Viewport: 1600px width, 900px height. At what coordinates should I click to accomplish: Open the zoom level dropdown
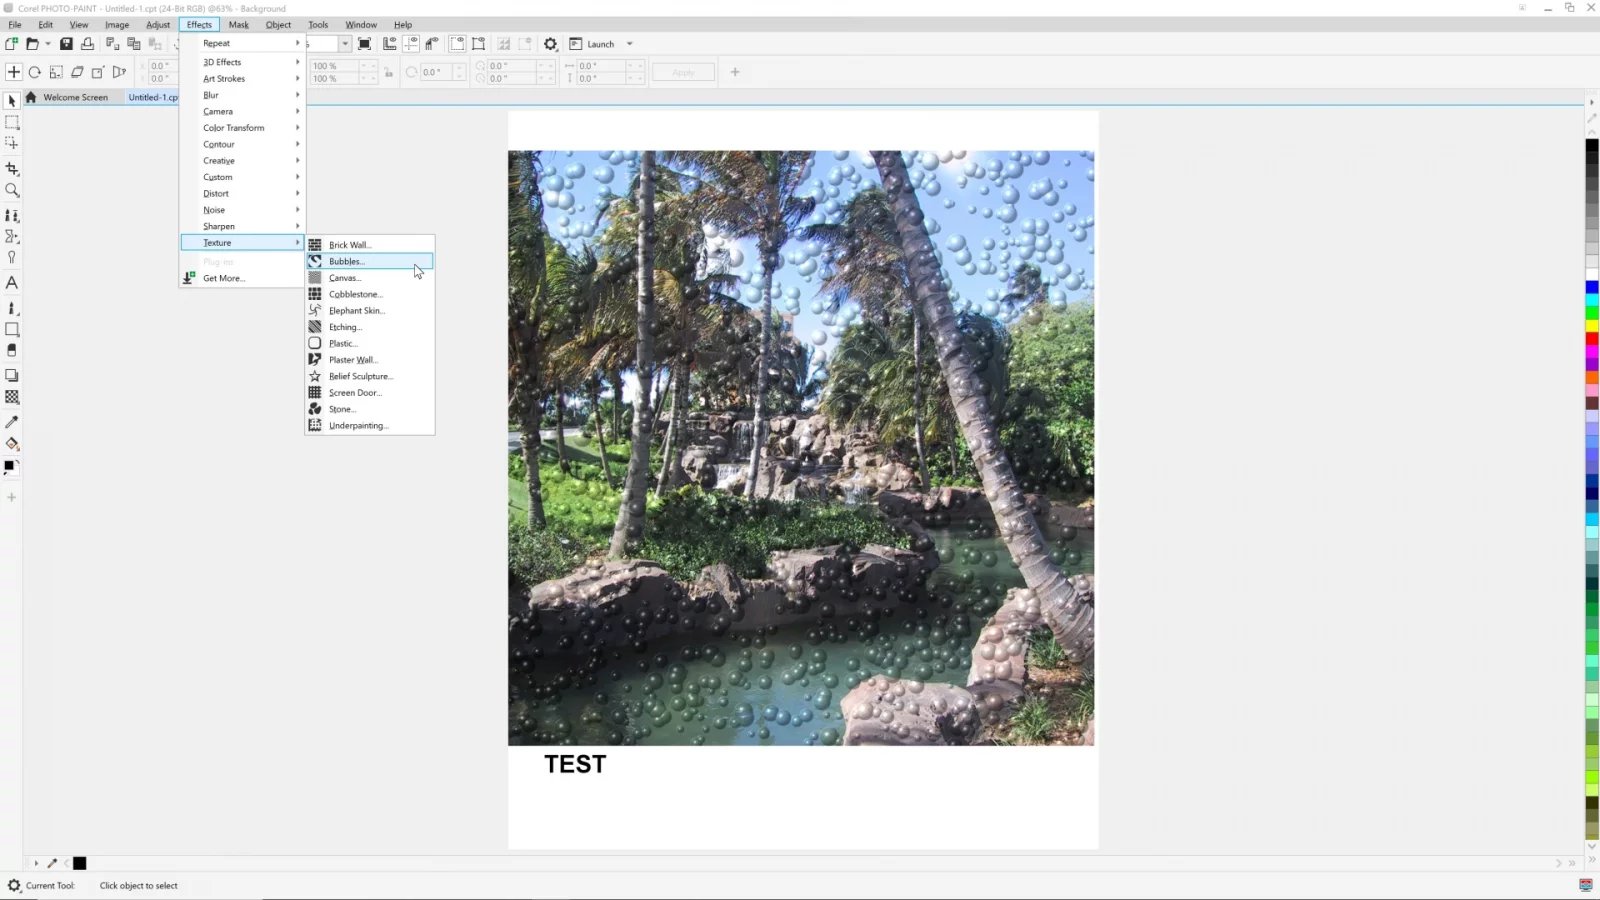click(x=345, y=44)
